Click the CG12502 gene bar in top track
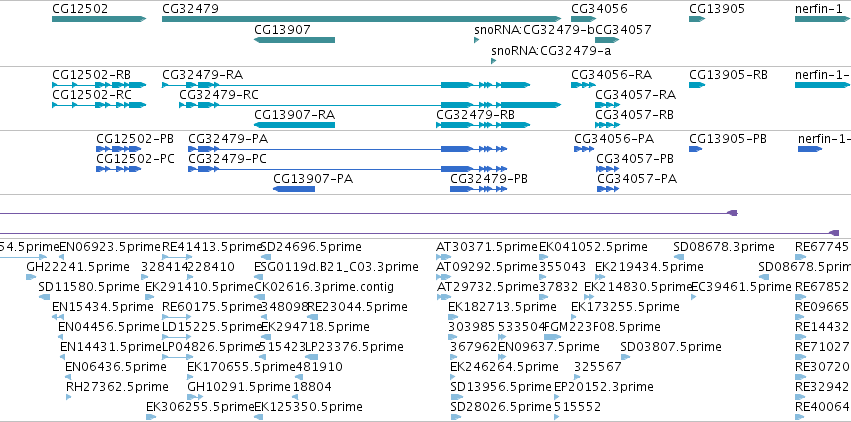The image size is (851, 422). click(99, 19)
